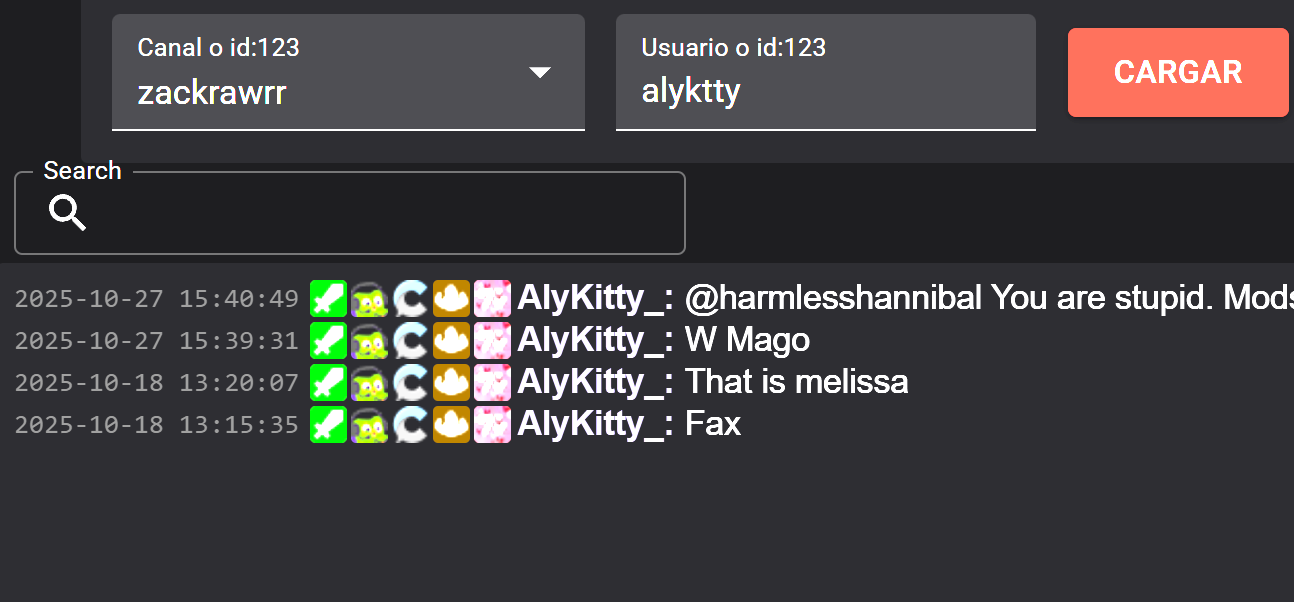
Task: Click the yellow-green creature badge on first message
Action: pyautogui.click(x=369, y=299)
